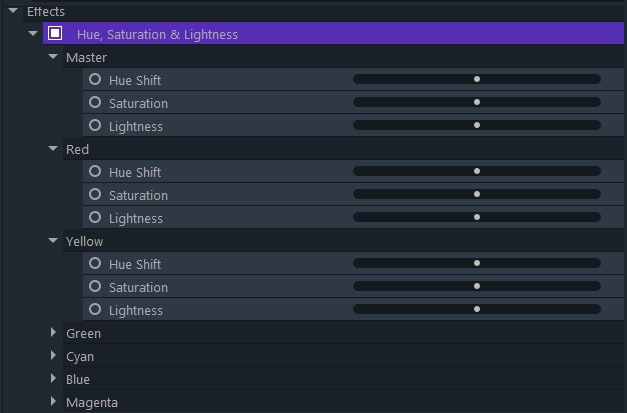Collapse the Master group
This screenshot has height=413, width=627.
(53, 57)
